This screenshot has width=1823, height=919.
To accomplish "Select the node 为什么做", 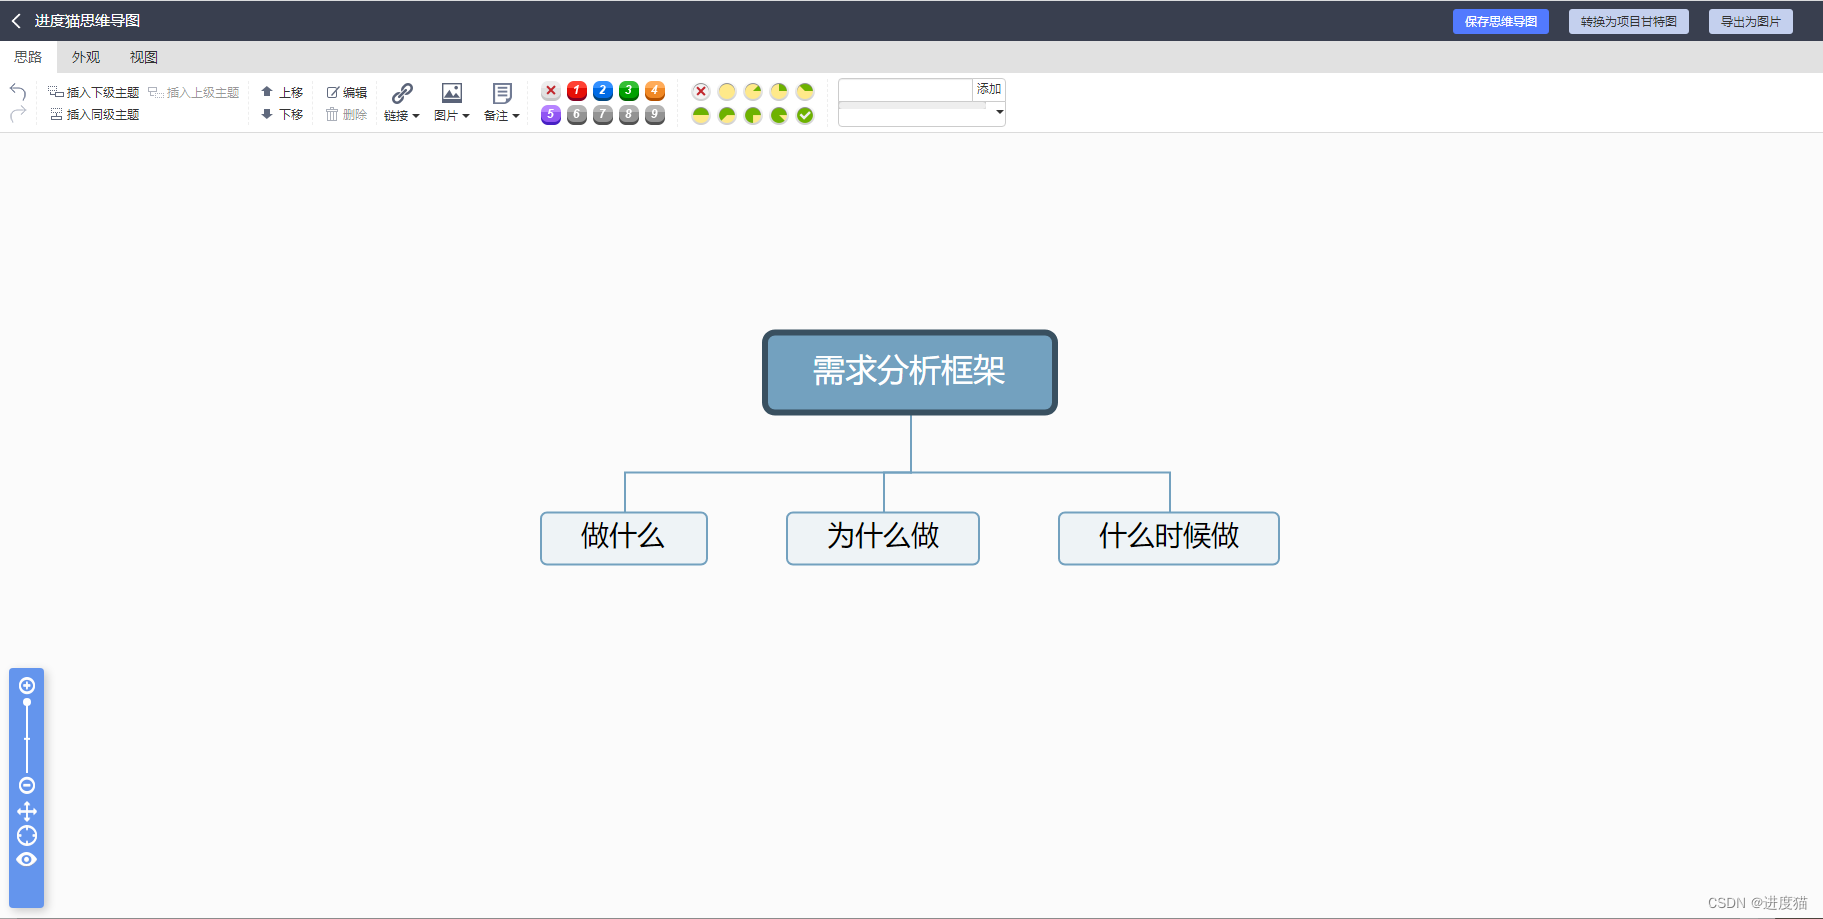I will coord(883,538).
